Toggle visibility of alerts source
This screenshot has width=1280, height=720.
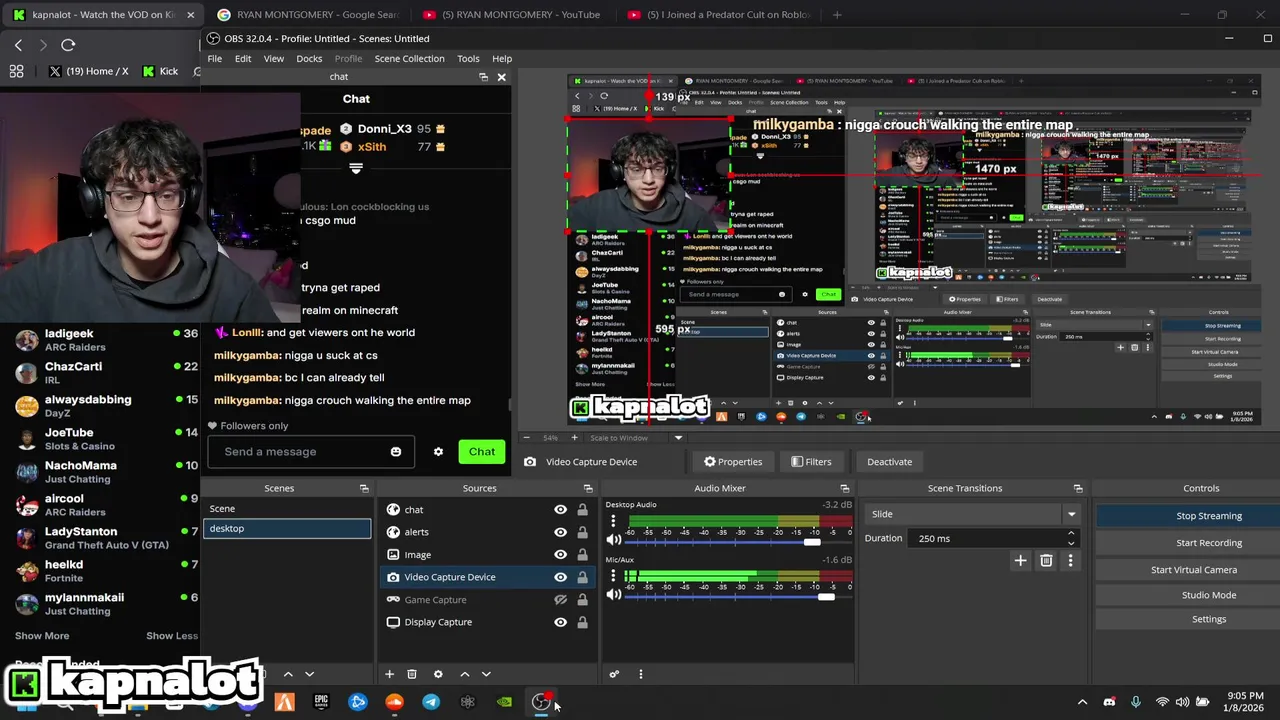point(560,532)
